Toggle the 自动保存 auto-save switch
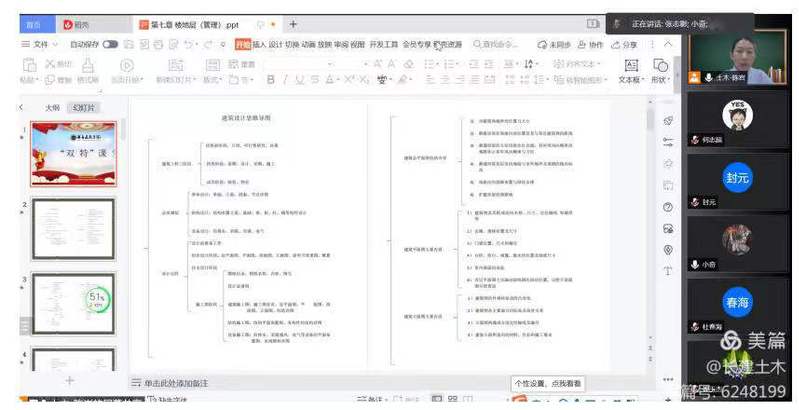The width and height of the screenshot is (799, 410). click(x=110, y=45)
